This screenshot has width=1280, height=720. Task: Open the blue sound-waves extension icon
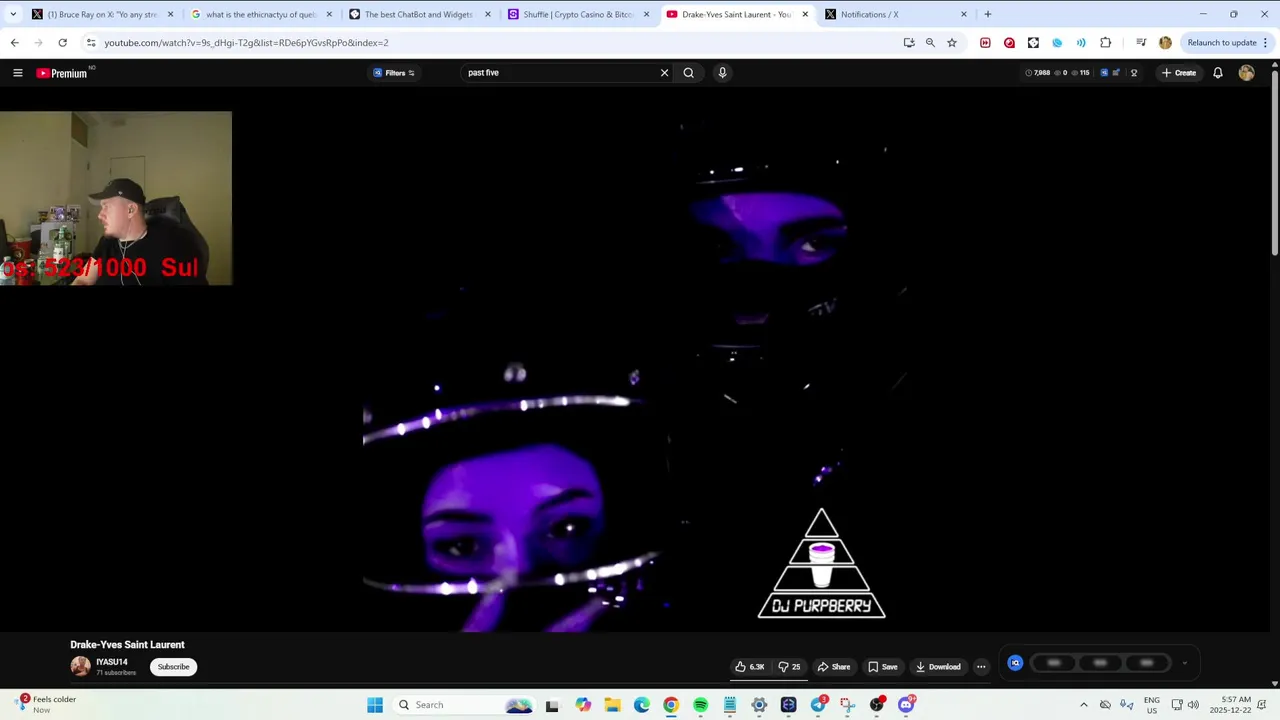(1081, 43)
